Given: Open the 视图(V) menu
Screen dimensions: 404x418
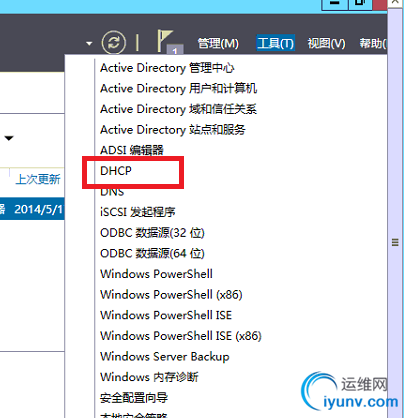Looking at the screenshot, I should (326, 43).
